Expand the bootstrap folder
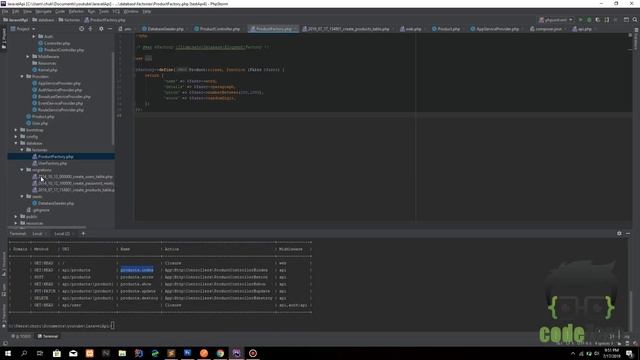 (16, 130)
